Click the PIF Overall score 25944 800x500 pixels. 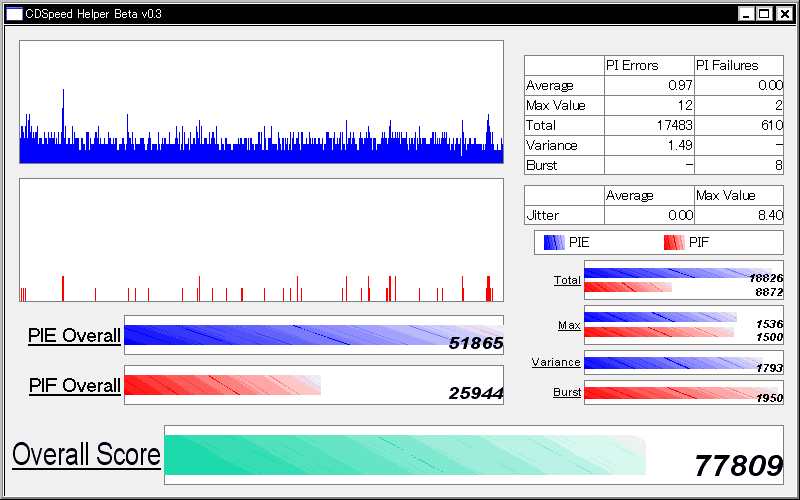476,393
